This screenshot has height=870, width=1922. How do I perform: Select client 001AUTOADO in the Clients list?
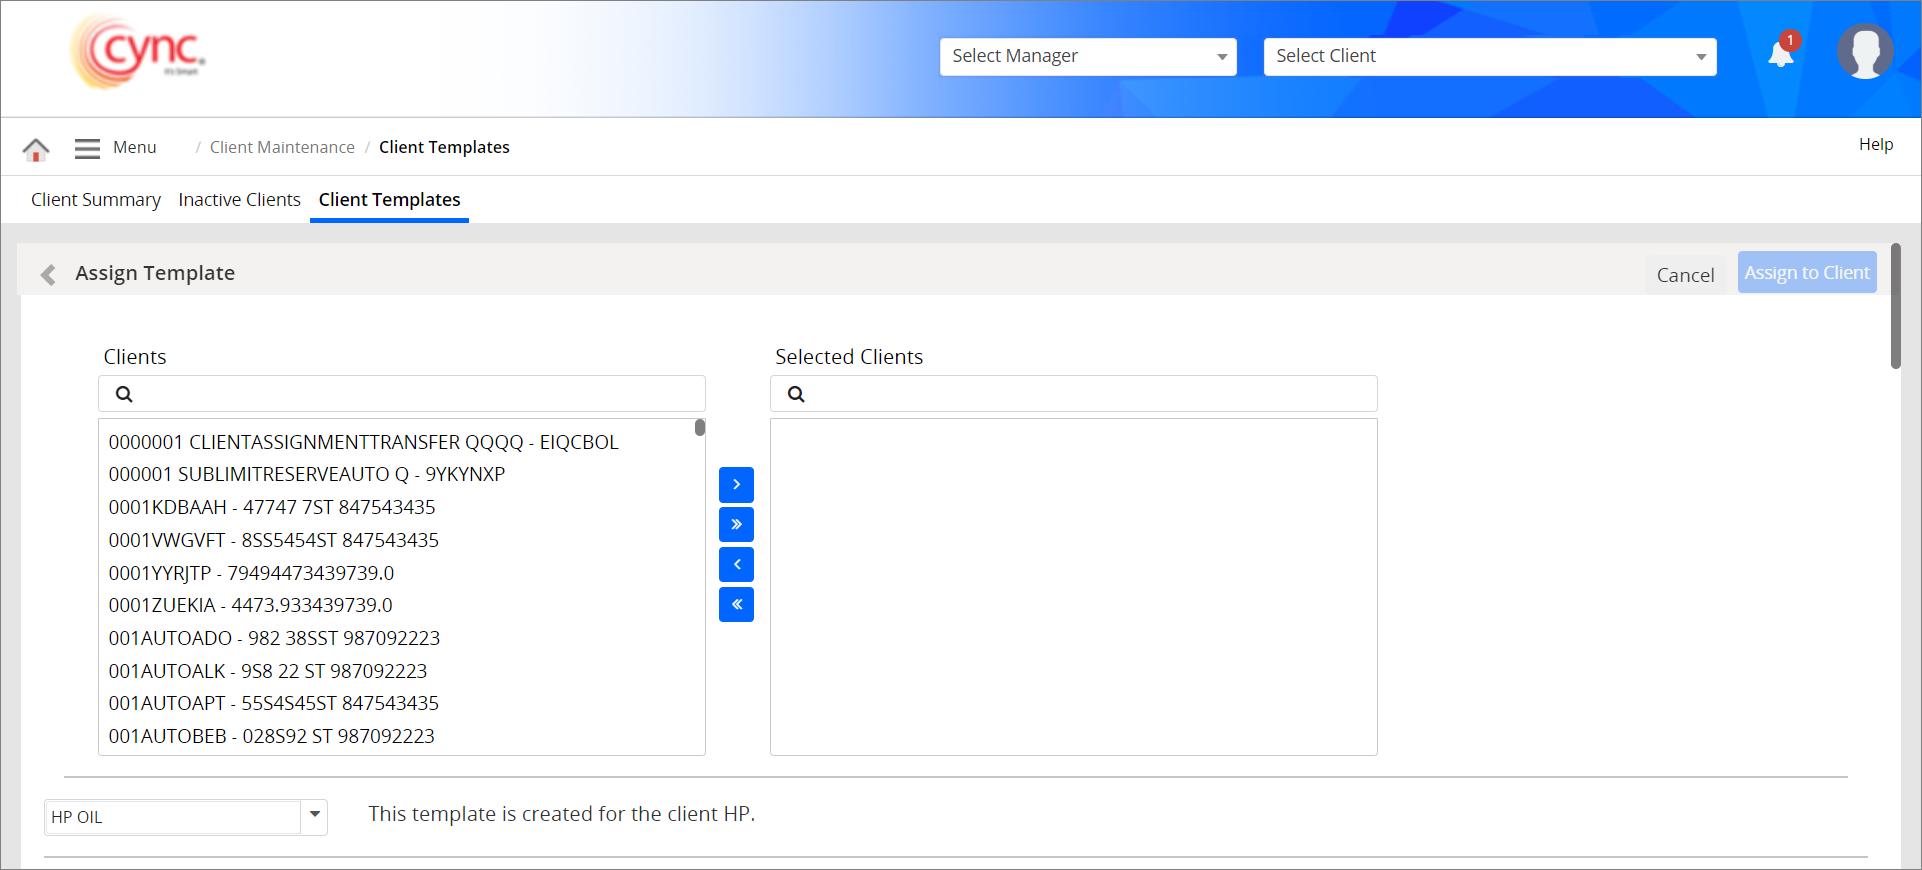(x=274, y=638)
